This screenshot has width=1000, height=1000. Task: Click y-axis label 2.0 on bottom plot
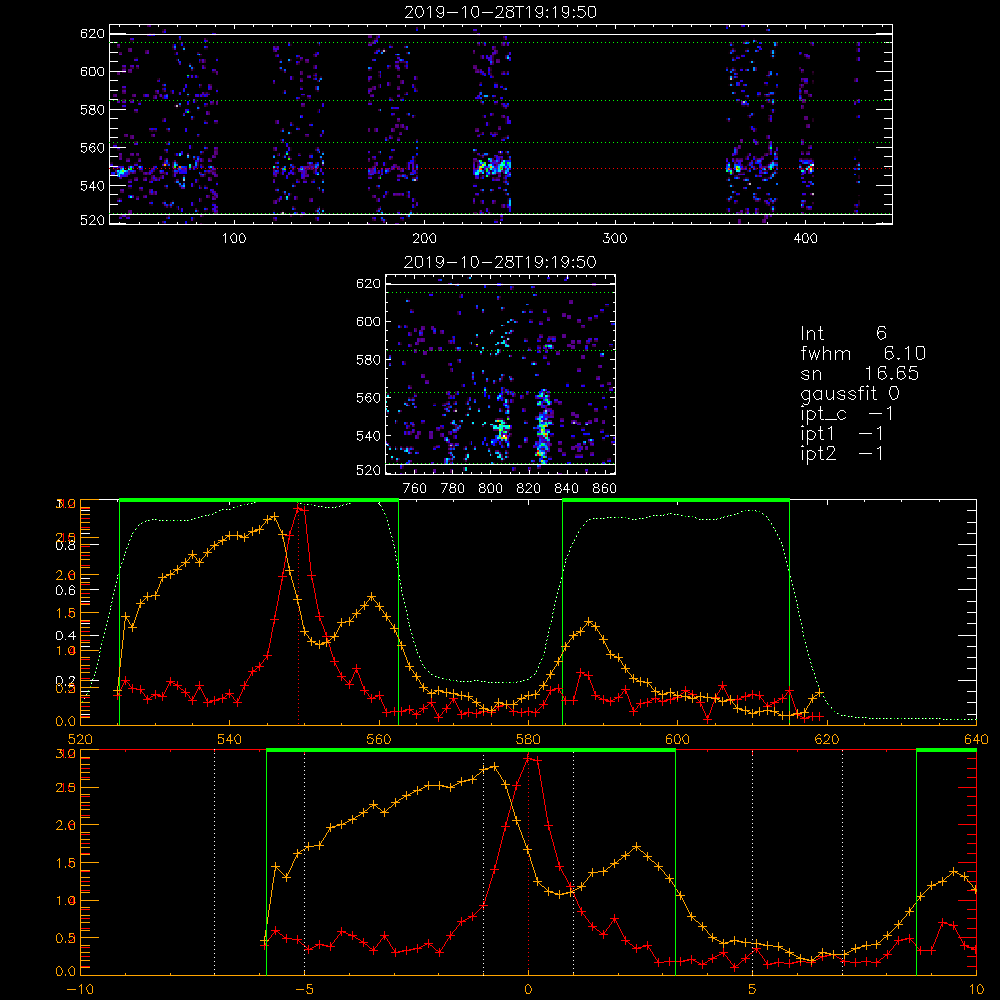tap(67, 825)
